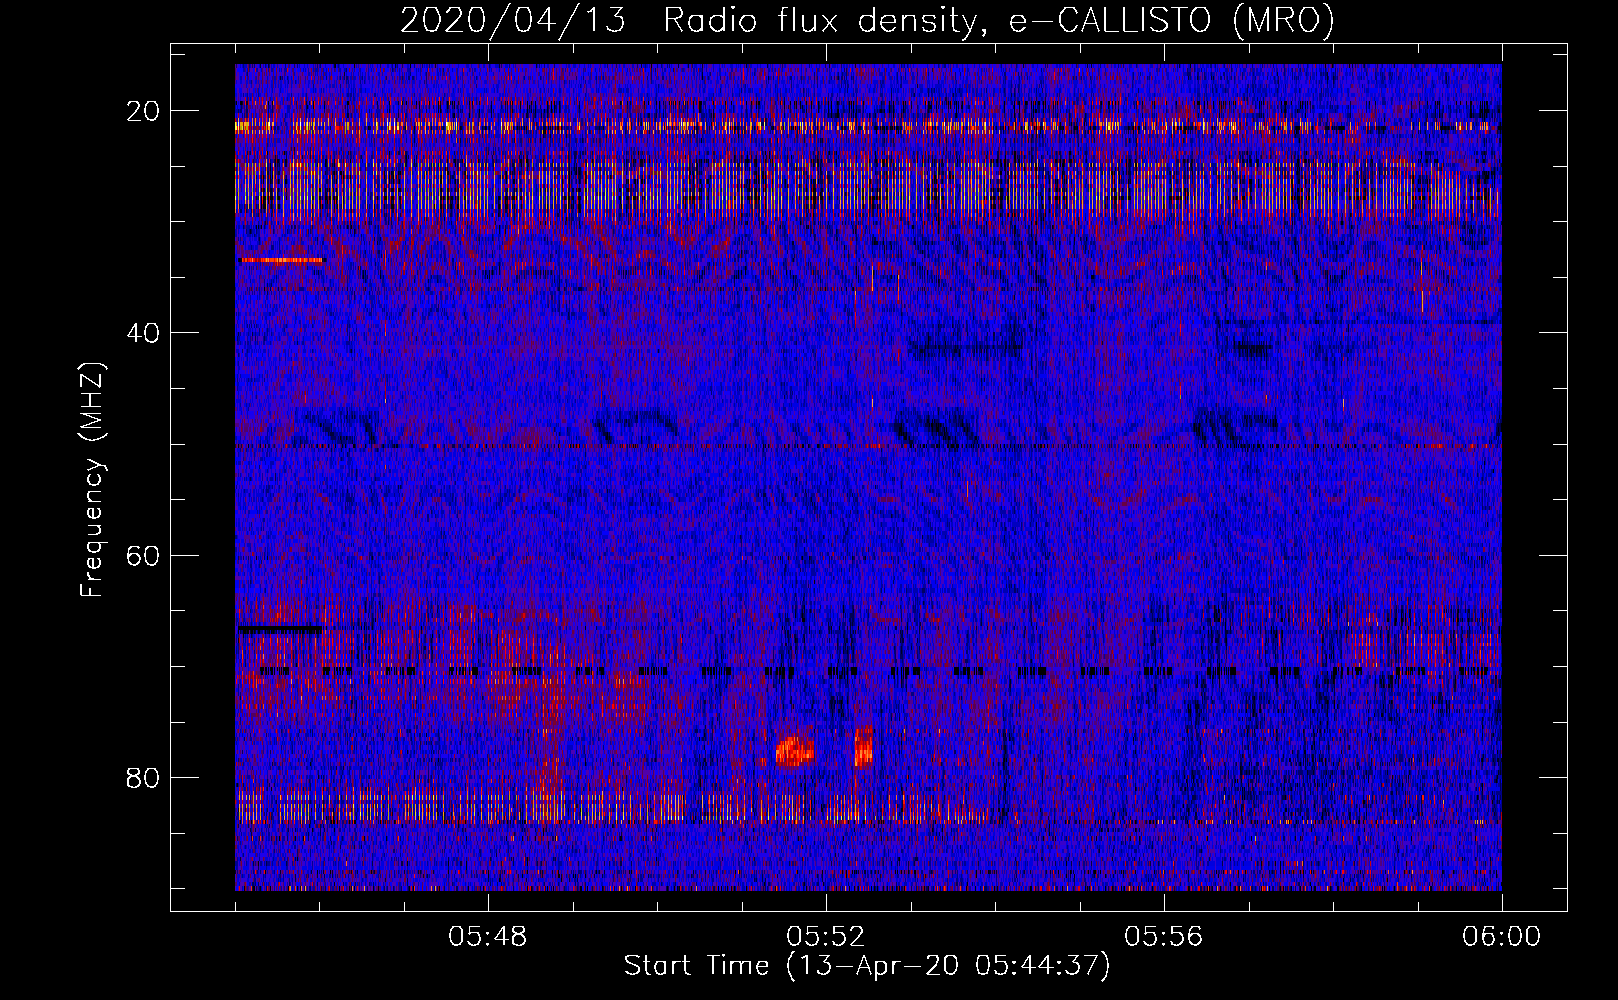
Task: Click the '80' frequency tick label
Action: (143, 778)
